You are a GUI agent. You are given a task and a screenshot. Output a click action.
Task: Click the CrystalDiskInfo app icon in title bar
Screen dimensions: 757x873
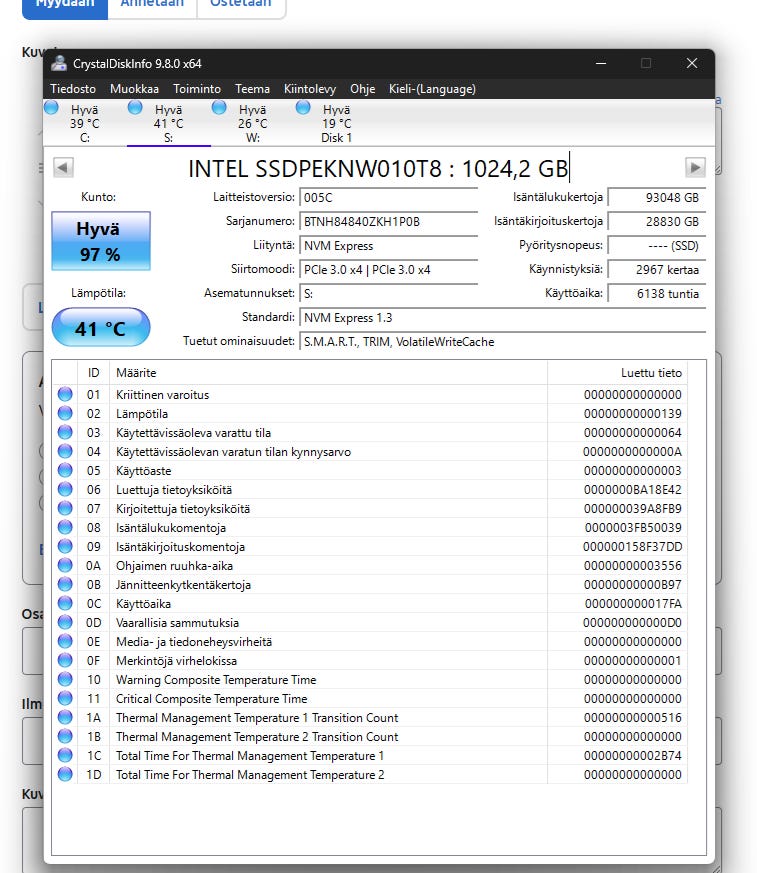[x=58, y=63]
